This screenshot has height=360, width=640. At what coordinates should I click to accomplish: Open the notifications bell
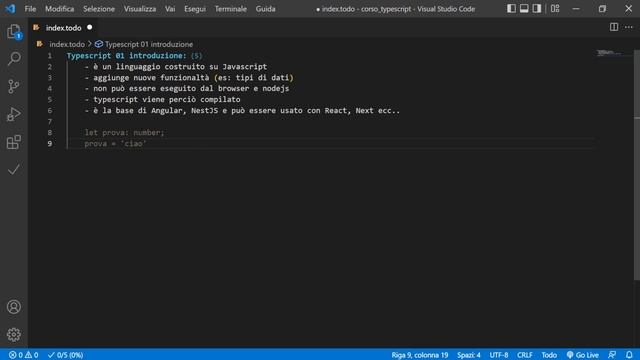point(629,355)
